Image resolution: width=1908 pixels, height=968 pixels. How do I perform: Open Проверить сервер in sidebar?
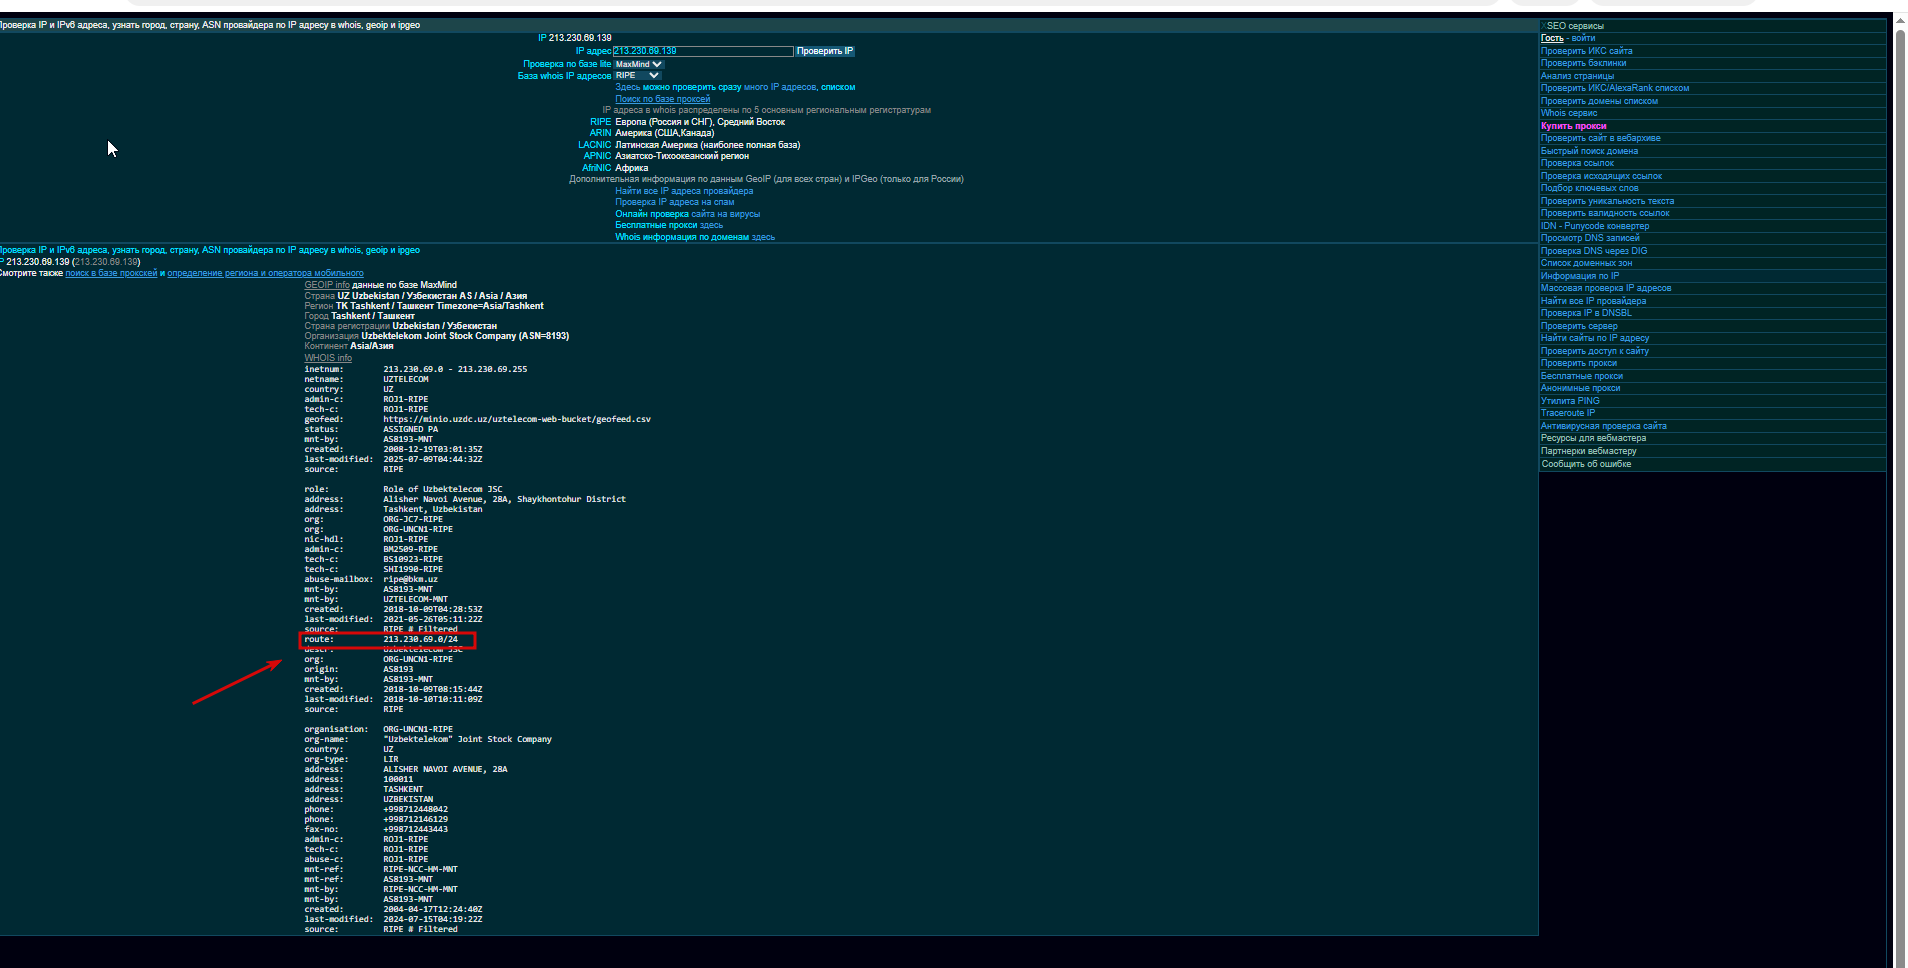[1579, 326]
